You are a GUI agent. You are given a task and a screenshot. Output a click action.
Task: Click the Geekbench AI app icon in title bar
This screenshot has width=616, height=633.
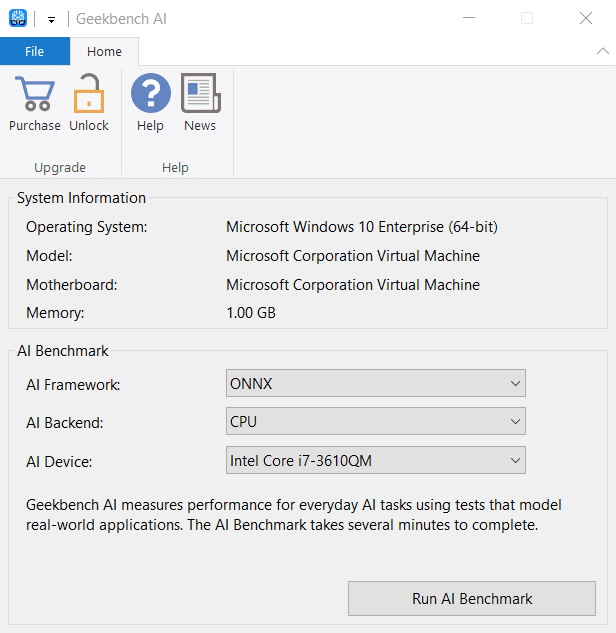tap(17, 18)
